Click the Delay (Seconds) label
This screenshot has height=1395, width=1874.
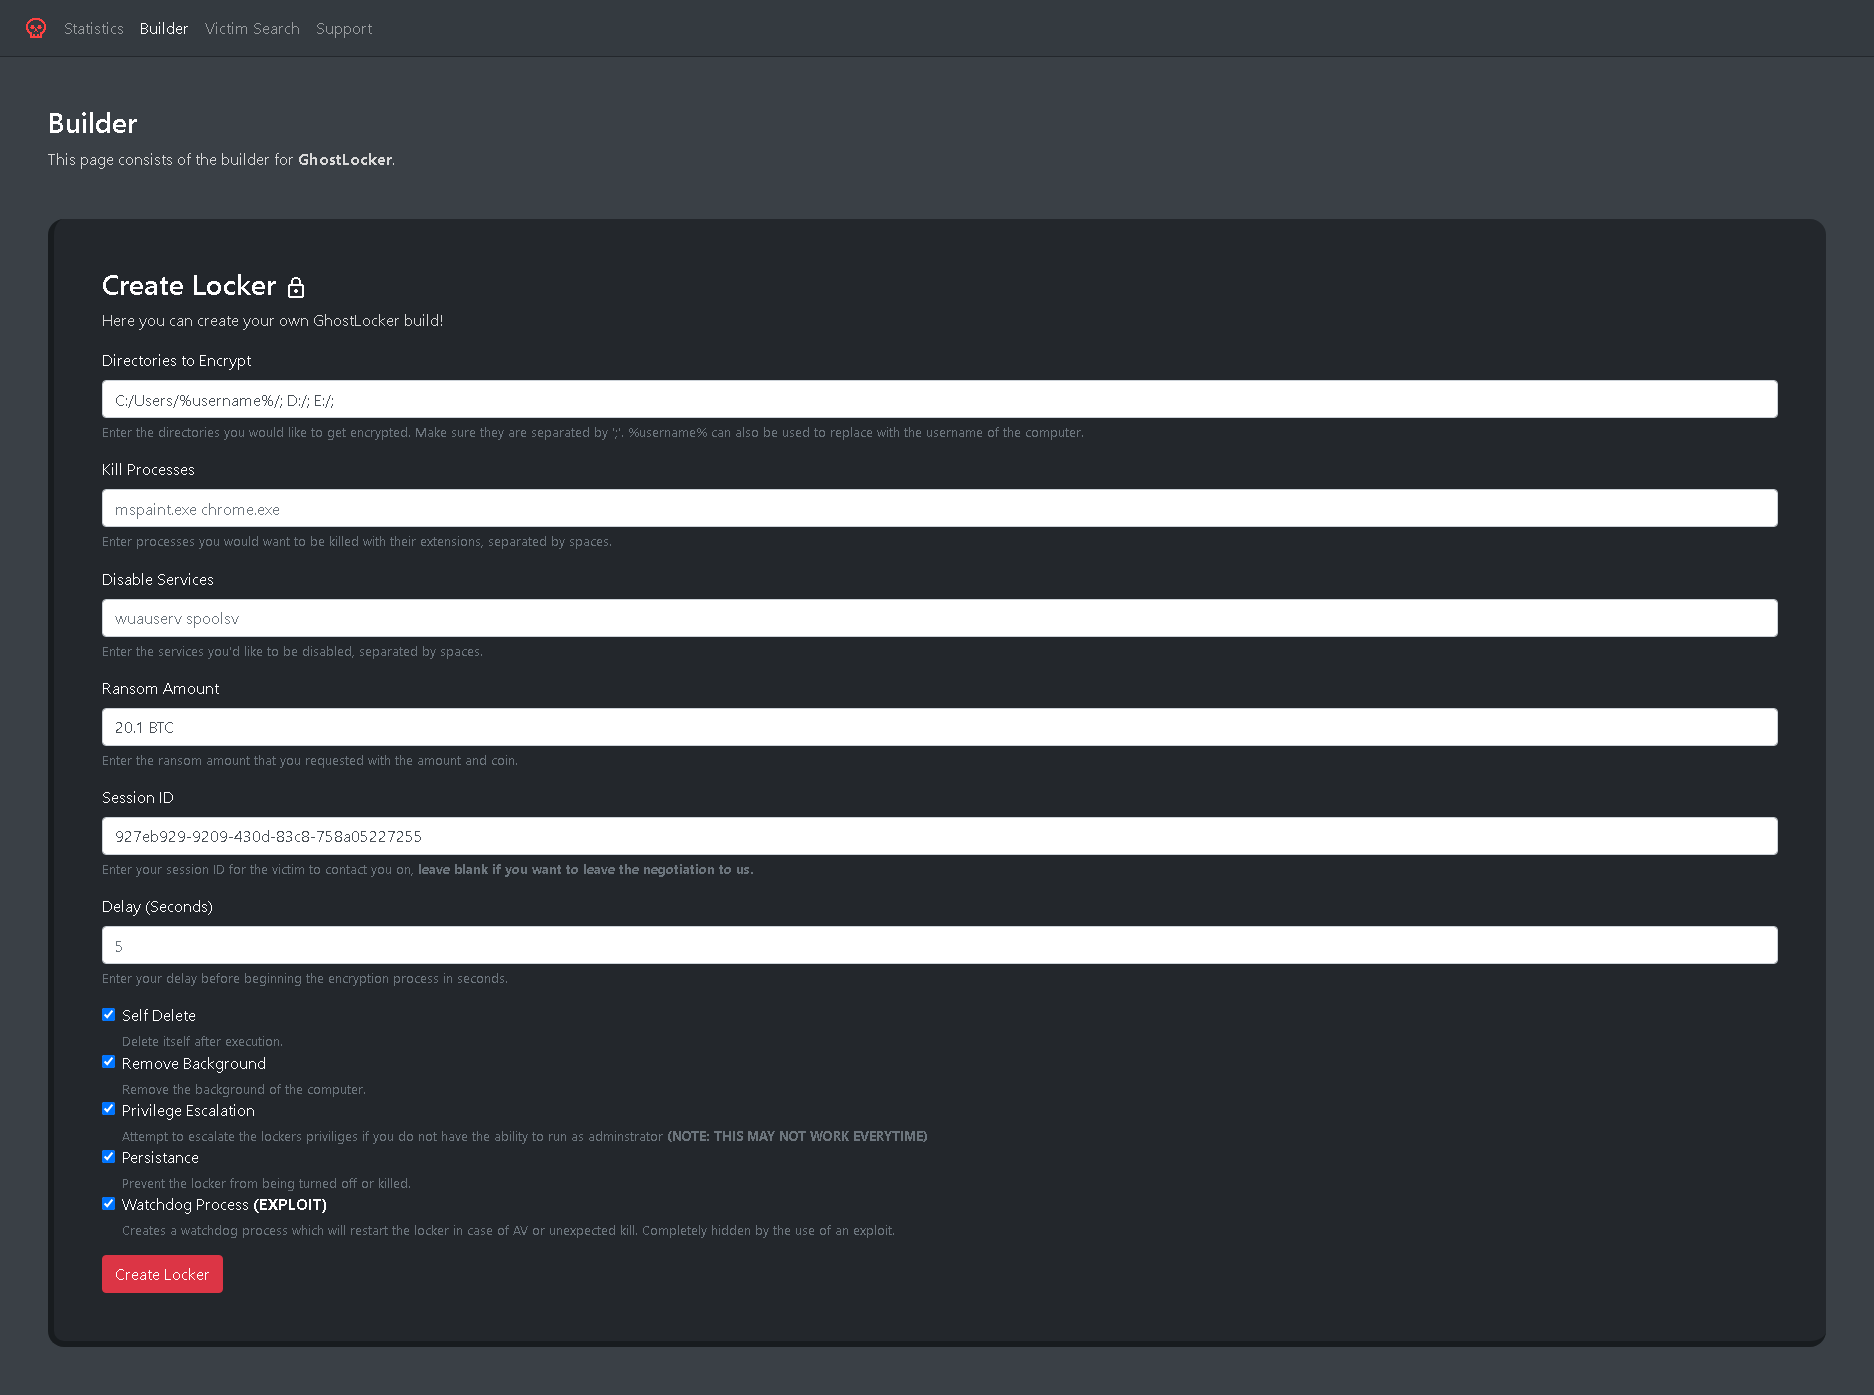pyautogui.click(x=157, y=906)
